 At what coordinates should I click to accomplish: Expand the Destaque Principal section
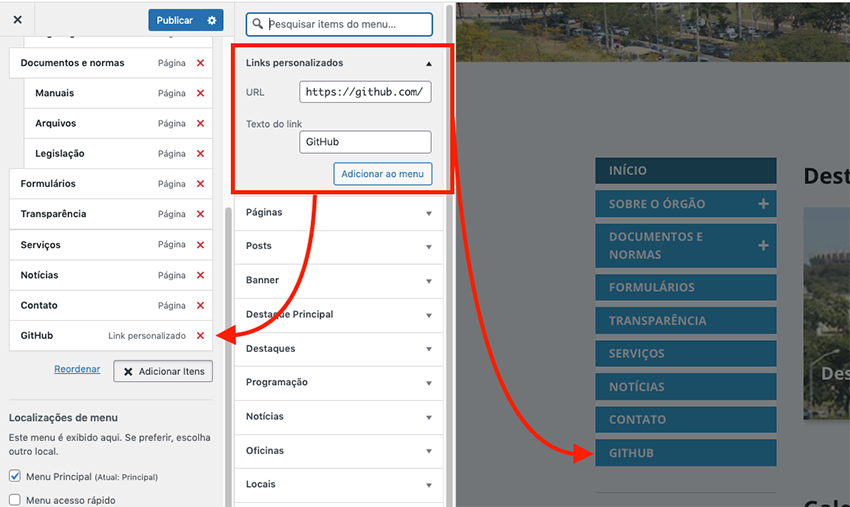coord(339,315)
